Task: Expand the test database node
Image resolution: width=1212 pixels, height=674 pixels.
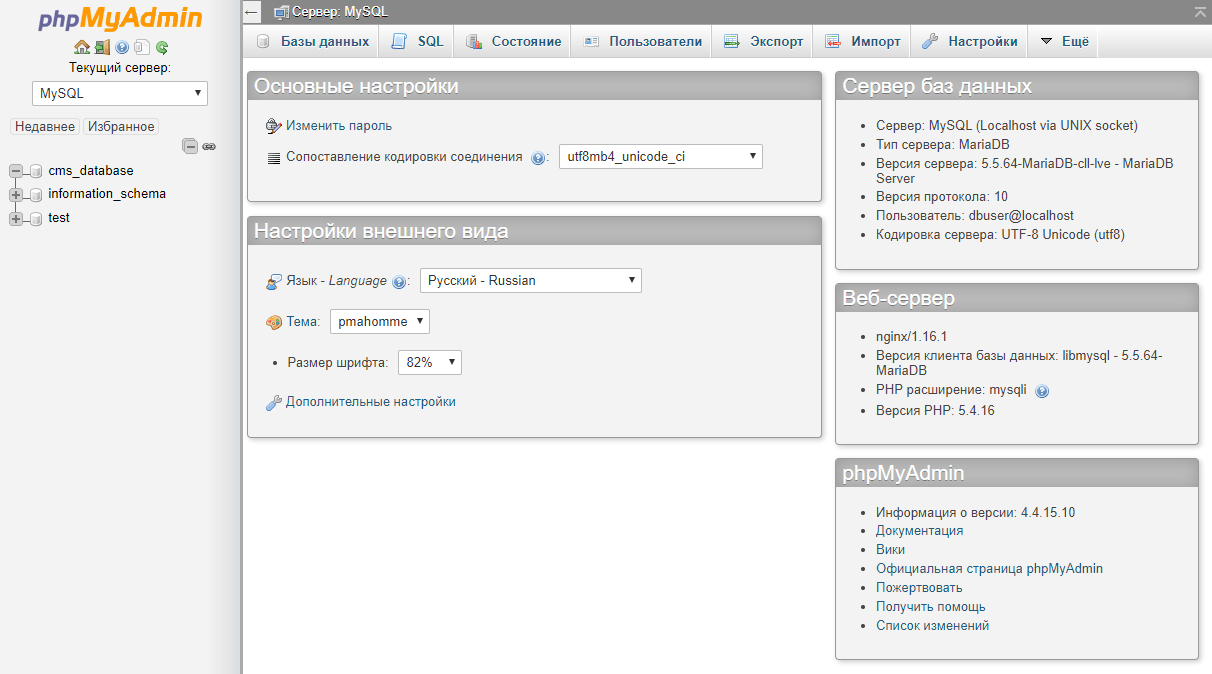Action: pyautogui.click(x=16, y=218)
